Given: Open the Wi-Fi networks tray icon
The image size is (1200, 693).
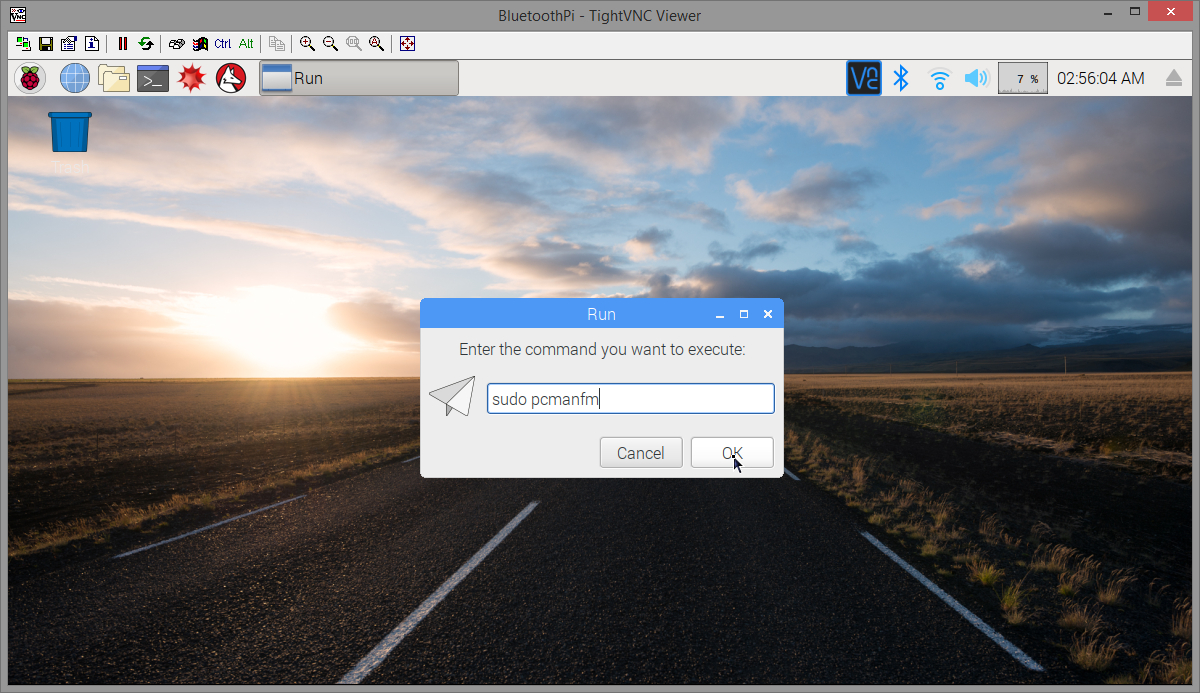Looking at the screenshot, I should (939, 78).
